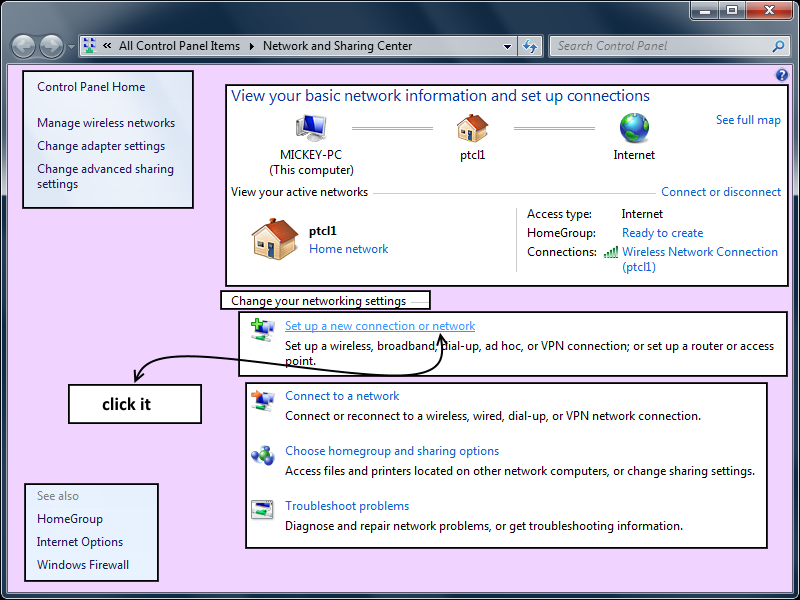Image resolution: width=800 pixels, height=600 pixels.
Task: Click the Troubleshoot problems icon
Action: [263, 510]
